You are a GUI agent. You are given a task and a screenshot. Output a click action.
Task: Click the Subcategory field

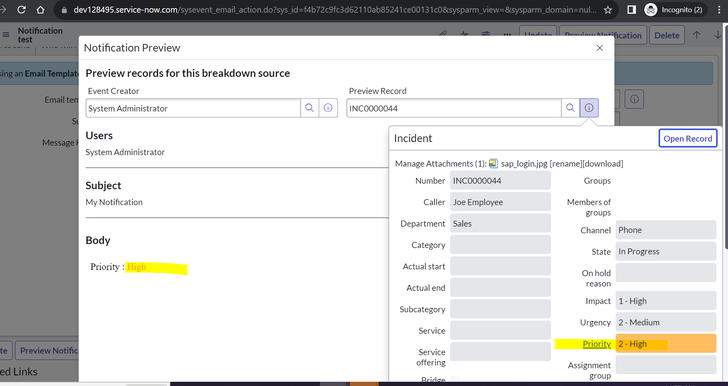click(500, 309)
